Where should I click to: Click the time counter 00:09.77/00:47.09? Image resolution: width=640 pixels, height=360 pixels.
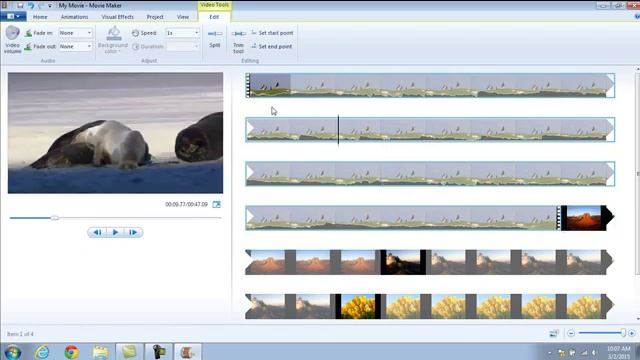click(187, 204)
